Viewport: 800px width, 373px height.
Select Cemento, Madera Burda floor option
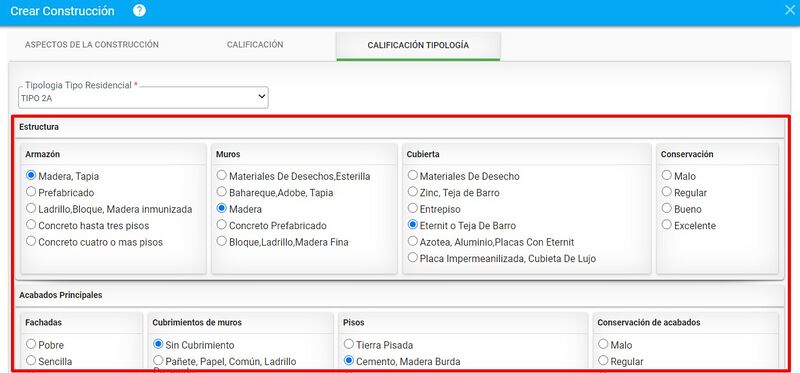tap(349, 361)
